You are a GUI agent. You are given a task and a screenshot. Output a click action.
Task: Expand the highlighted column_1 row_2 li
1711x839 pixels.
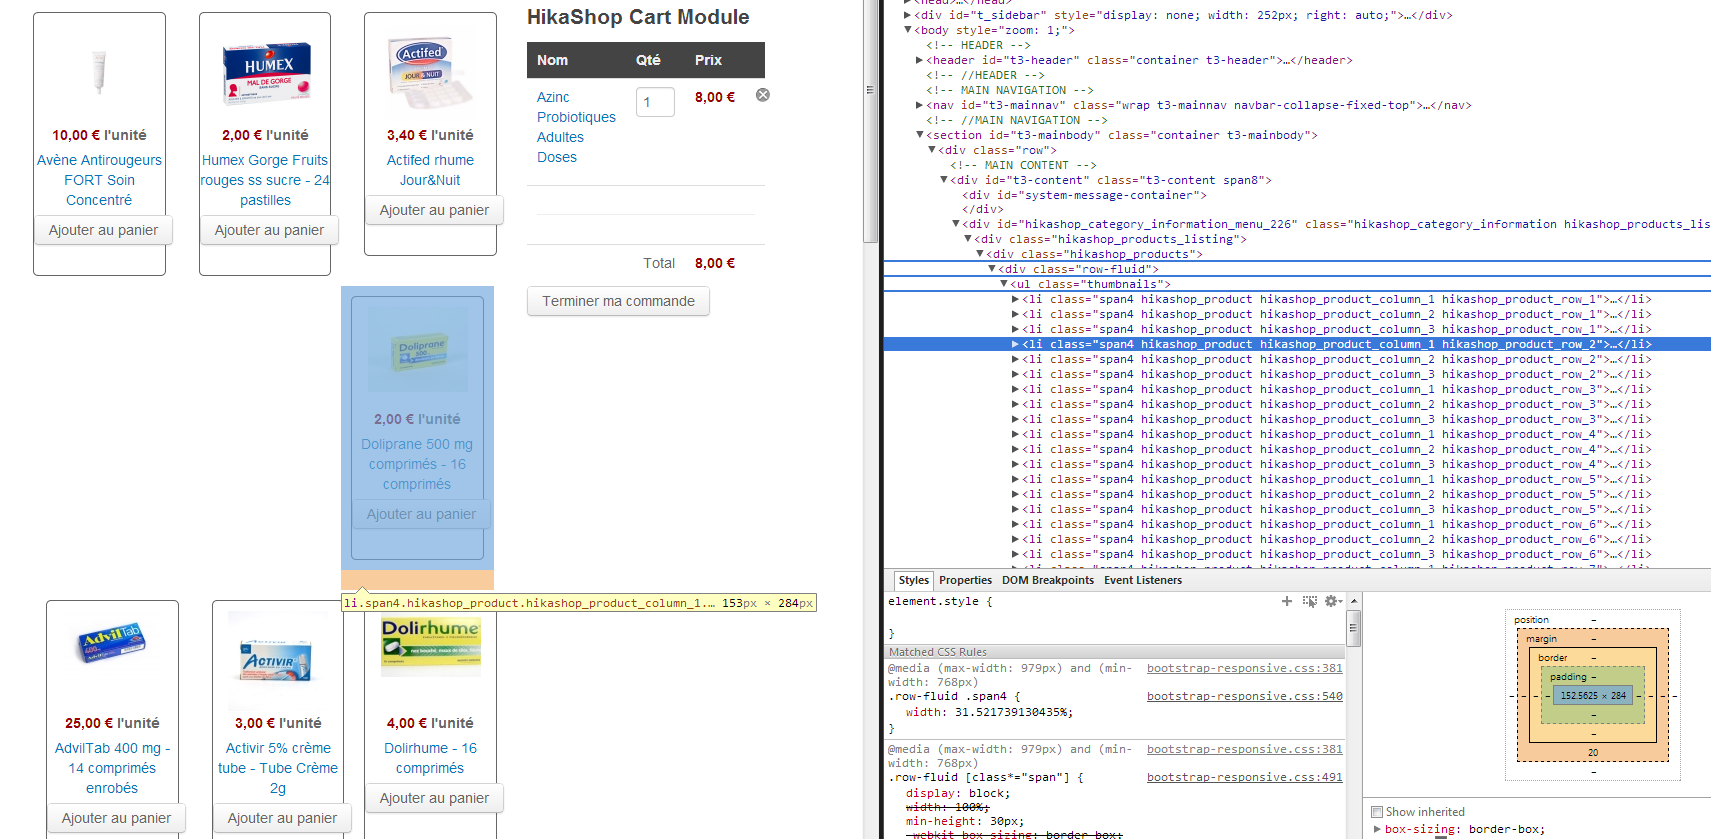click(x=1015, y=344)
